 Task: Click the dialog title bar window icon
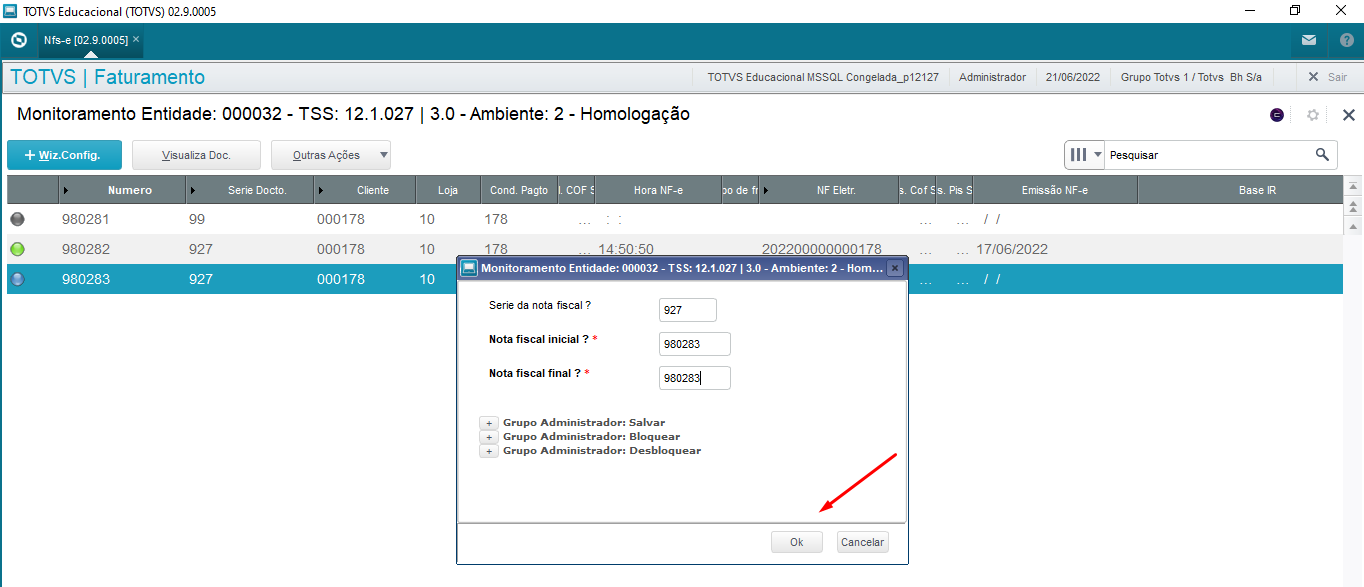coord(469,268)
